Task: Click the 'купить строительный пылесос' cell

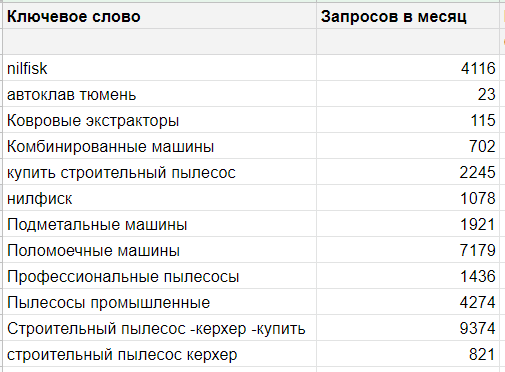Action: [160, 172]
